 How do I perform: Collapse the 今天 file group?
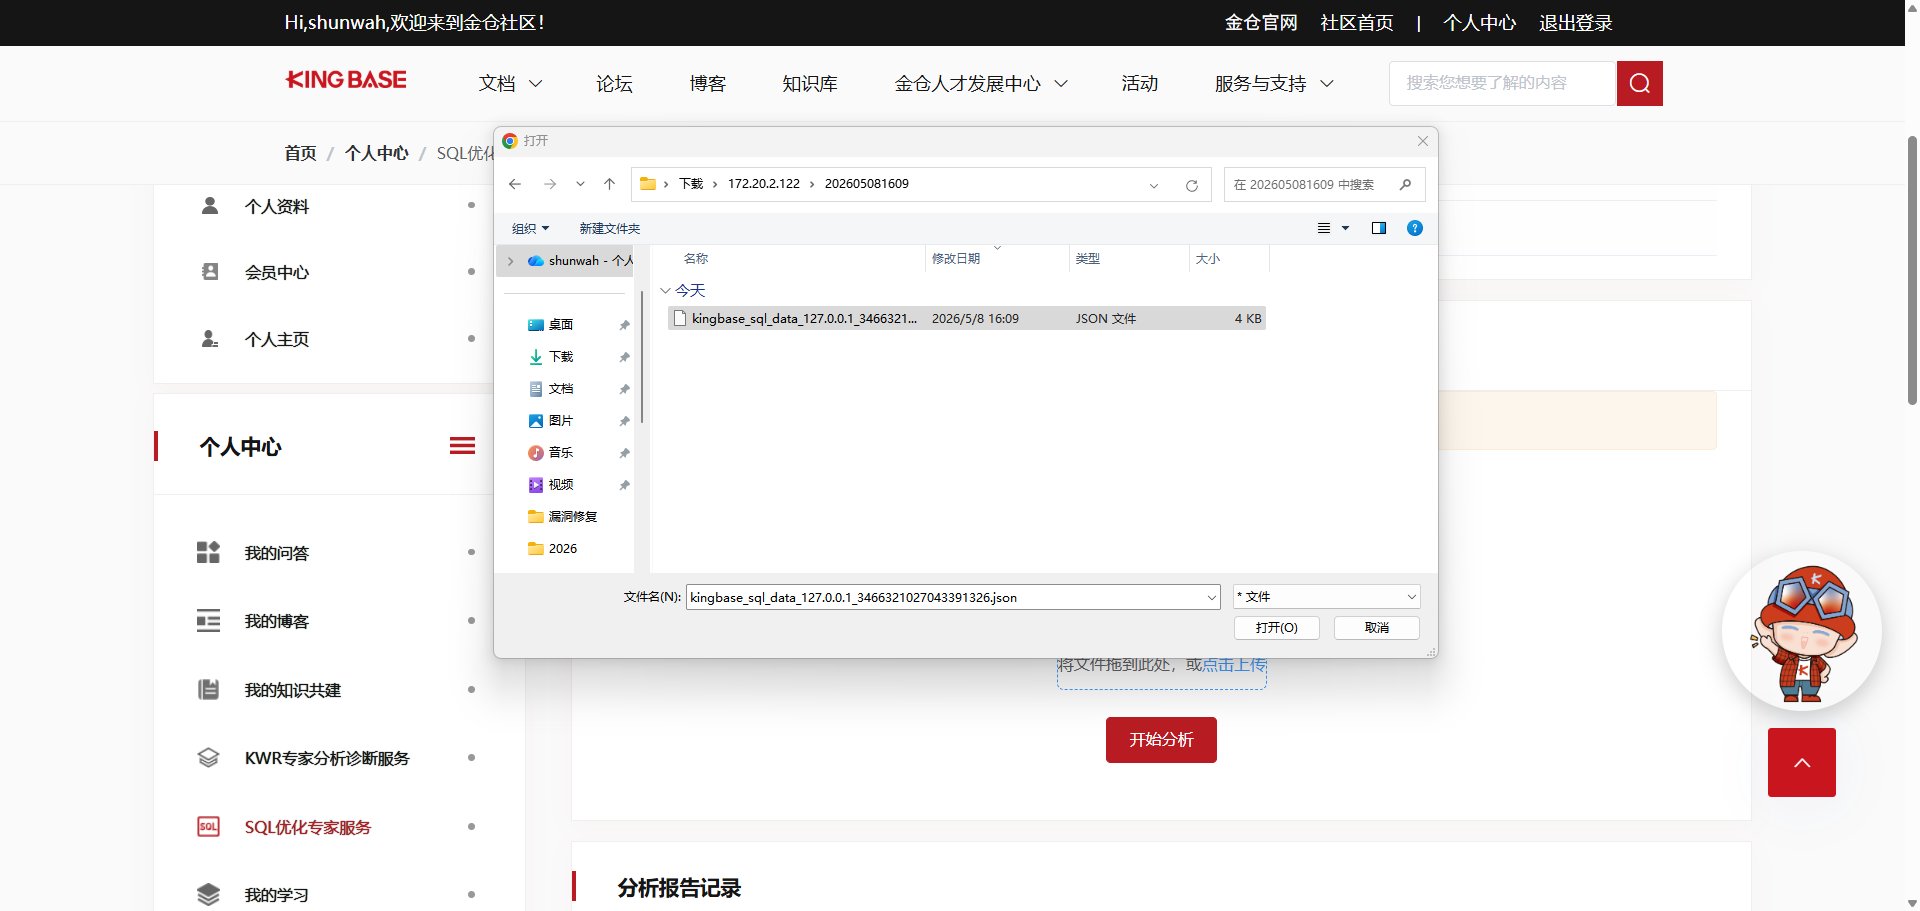coord(665,291)
